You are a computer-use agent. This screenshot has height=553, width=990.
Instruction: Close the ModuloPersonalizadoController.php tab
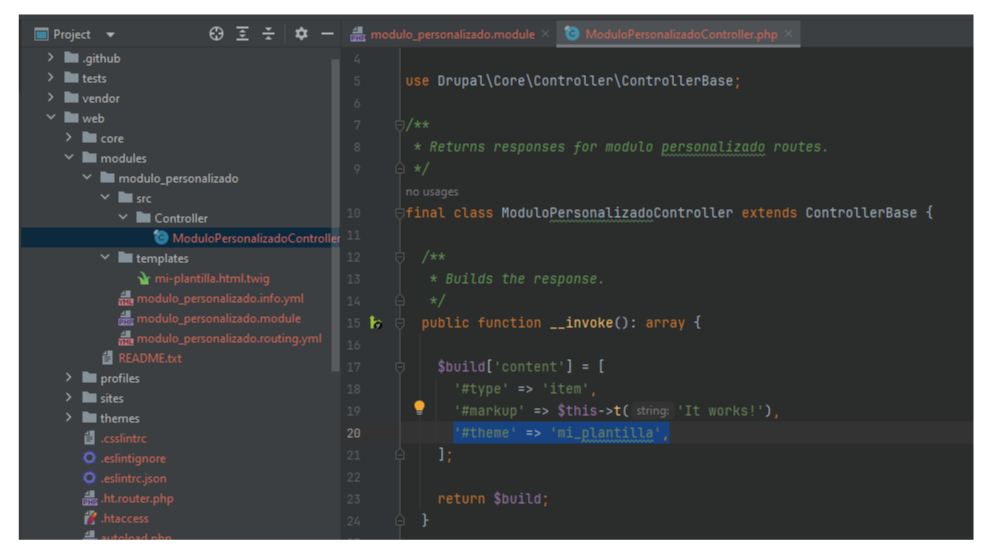789,34
